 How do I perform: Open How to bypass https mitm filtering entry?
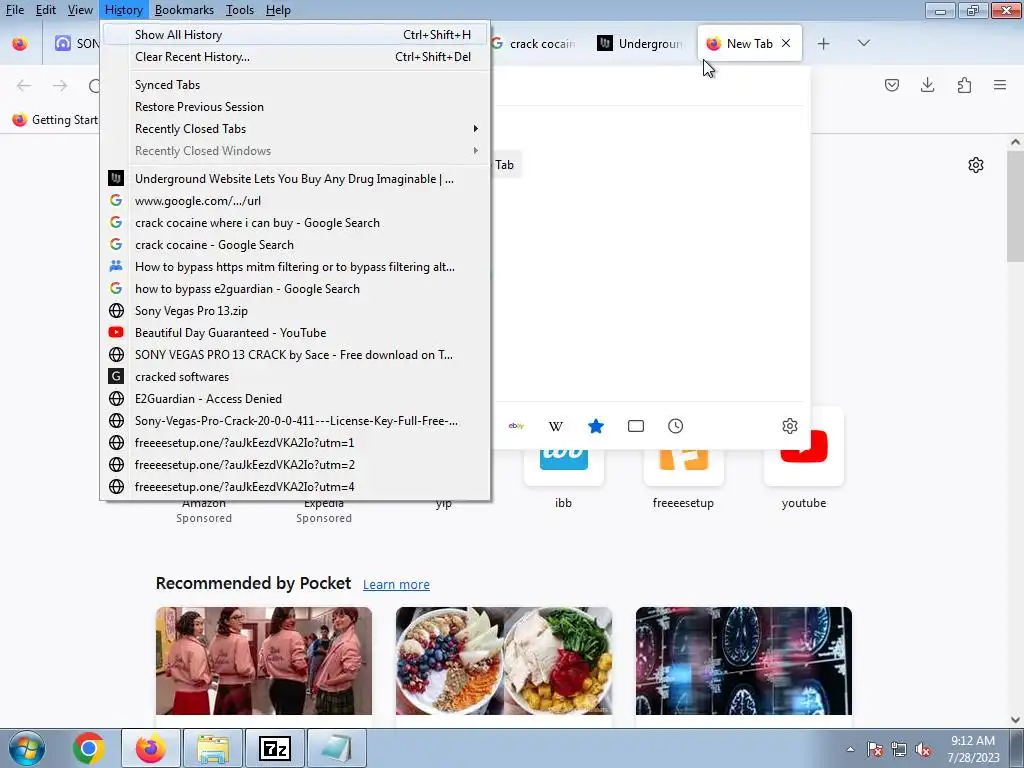coord(295,266)
